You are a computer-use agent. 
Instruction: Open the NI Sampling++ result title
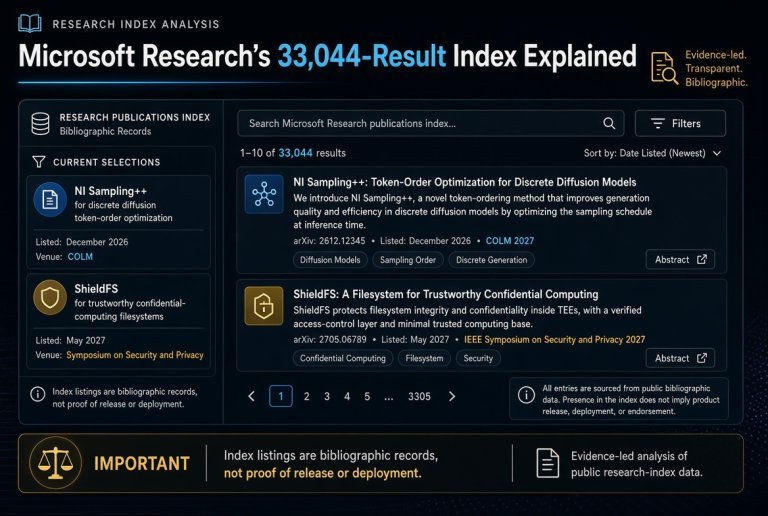(465, 182)
